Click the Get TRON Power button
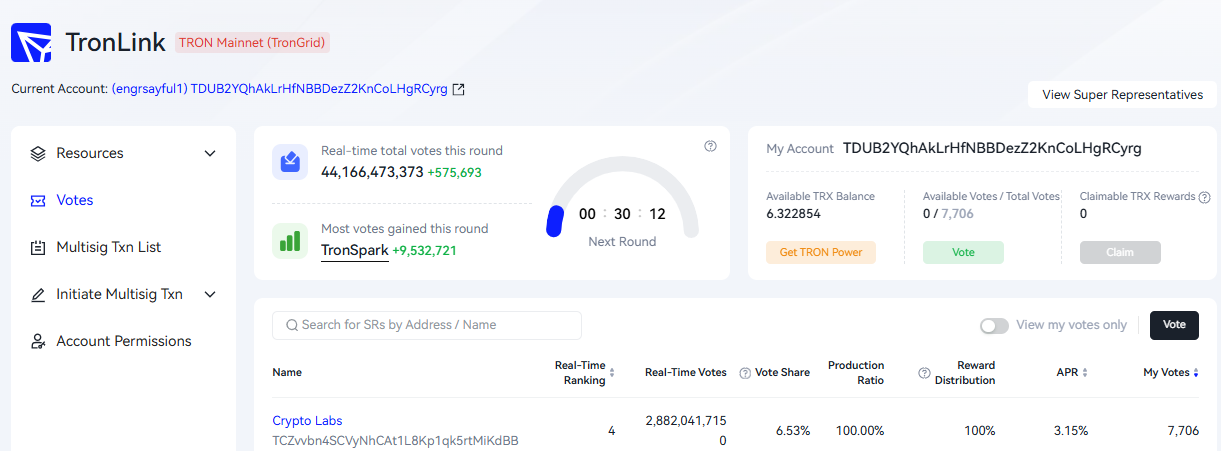 coord(821,252)
